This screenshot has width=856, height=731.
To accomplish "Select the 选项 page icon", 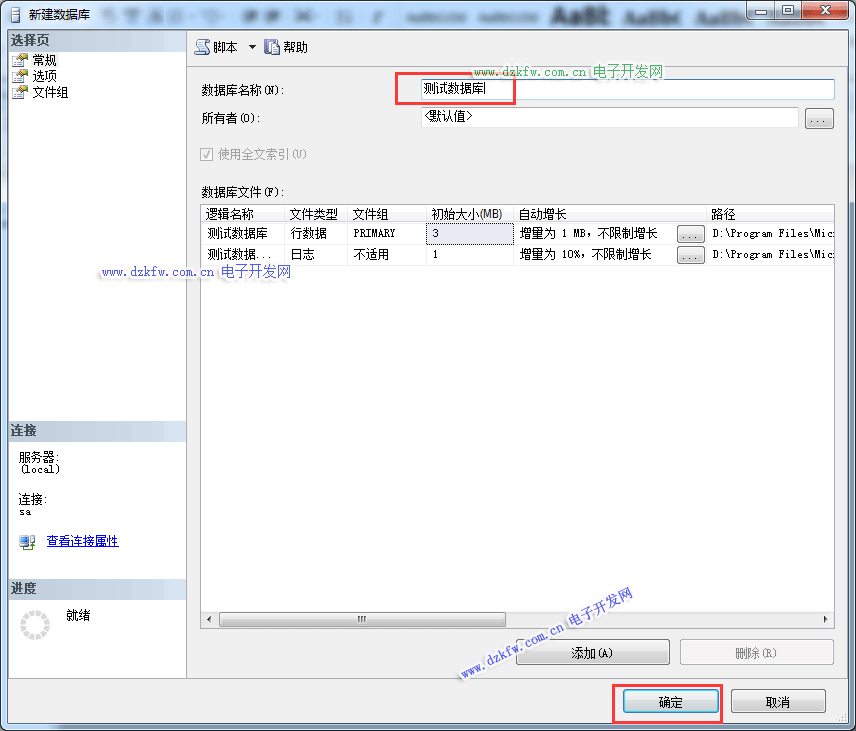I will (x=19, y=76).
